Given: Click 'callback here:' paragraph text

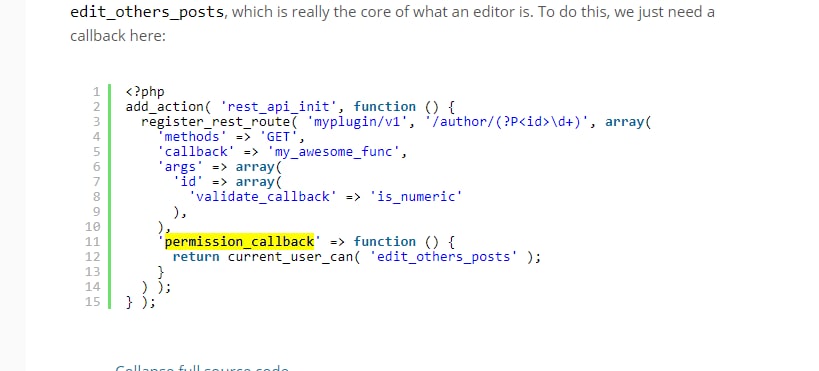Looking at the screenshot, I should point(118,36).
